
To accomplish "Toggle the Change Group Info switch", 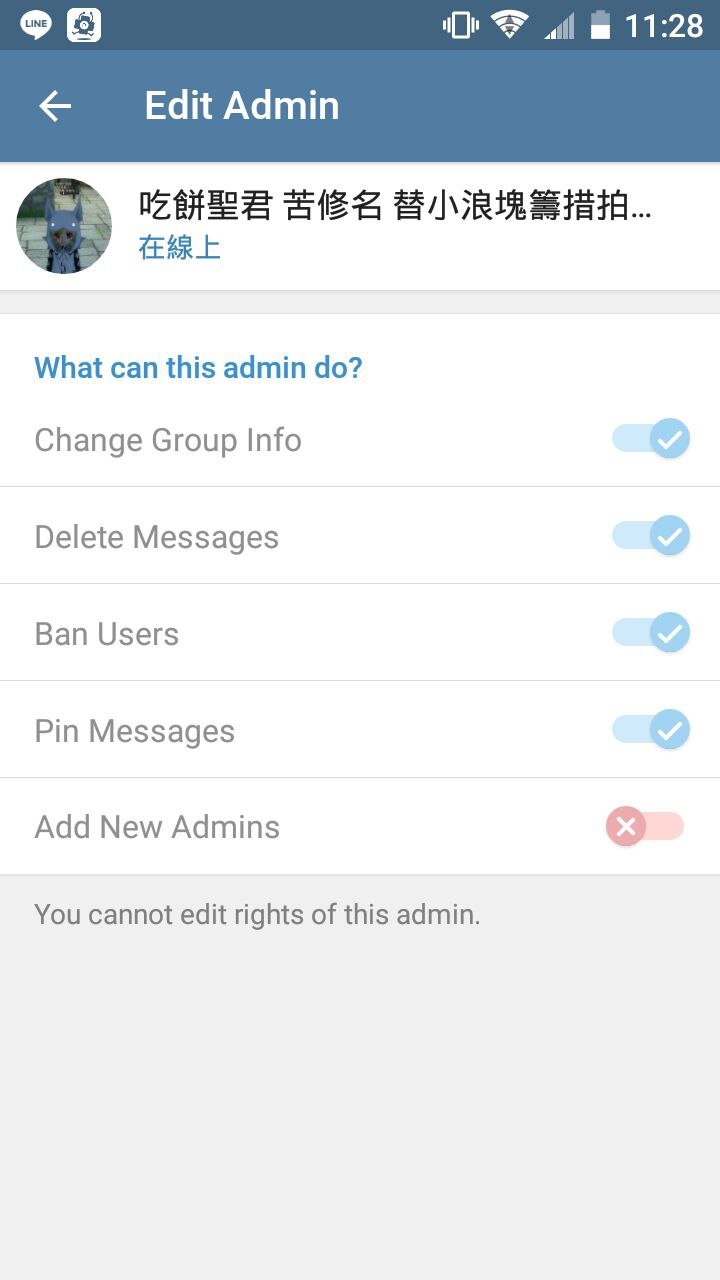I will [x=650, y=439].
